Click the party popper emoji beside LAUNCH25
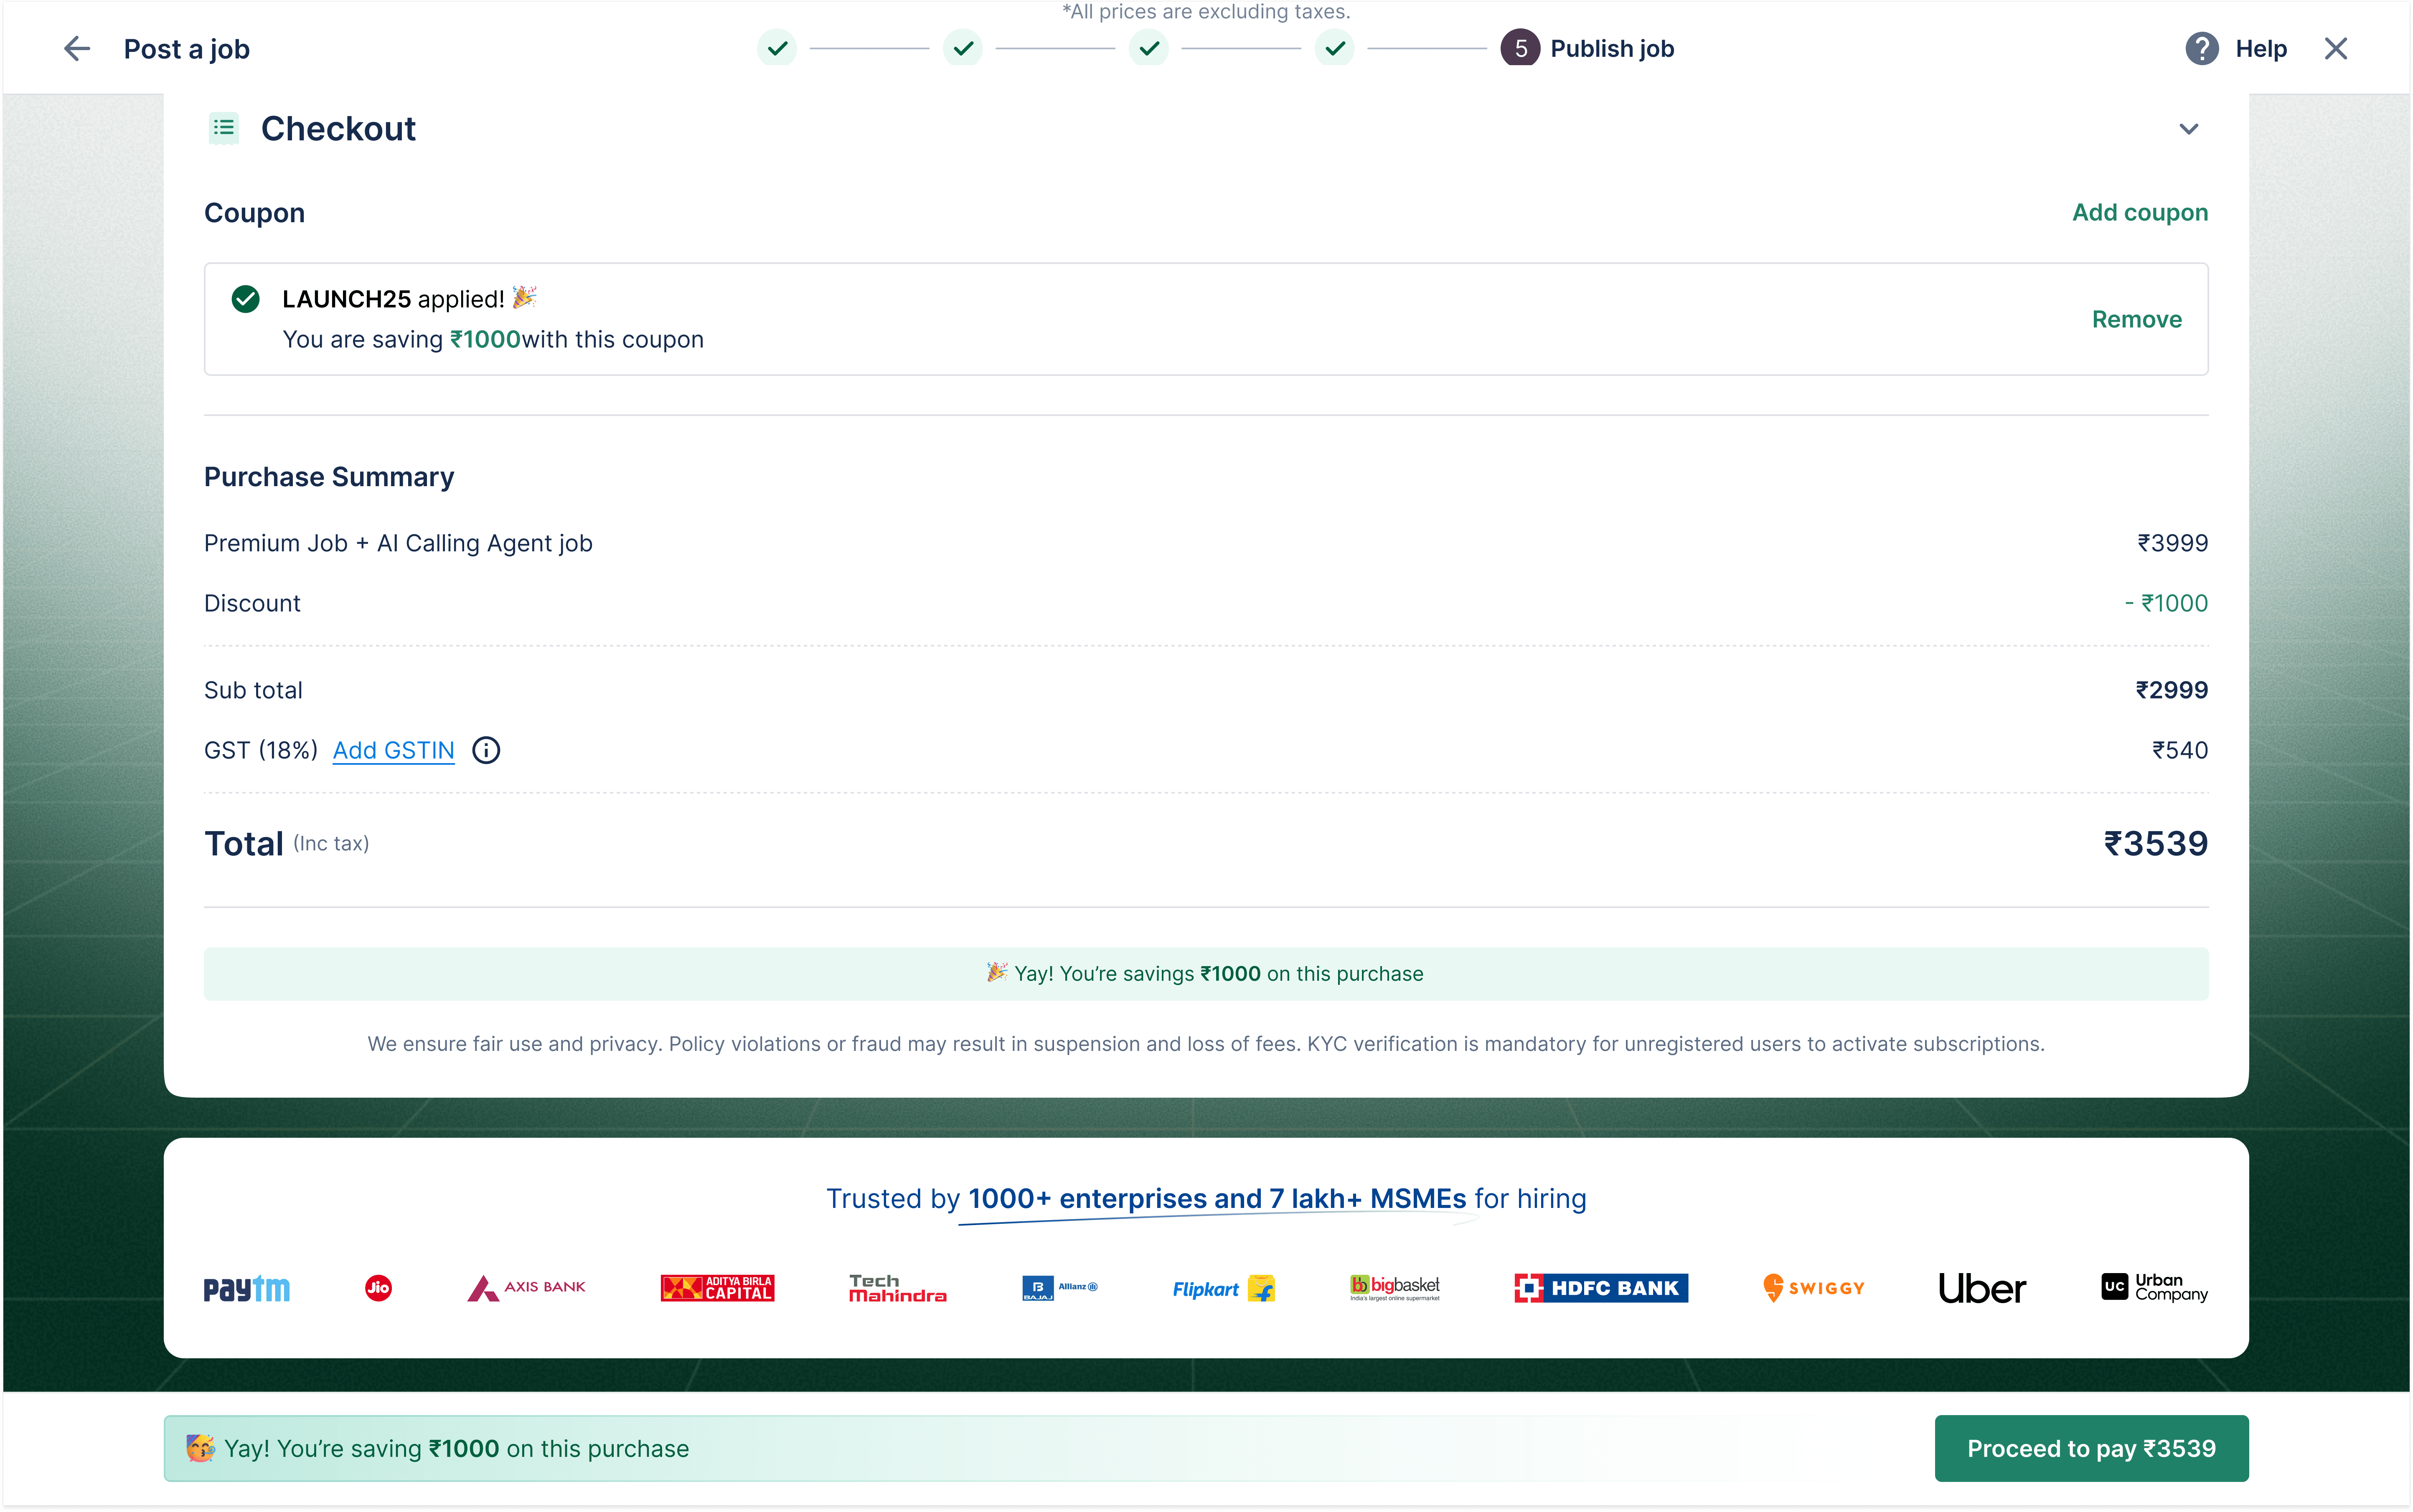 [525, 298]
